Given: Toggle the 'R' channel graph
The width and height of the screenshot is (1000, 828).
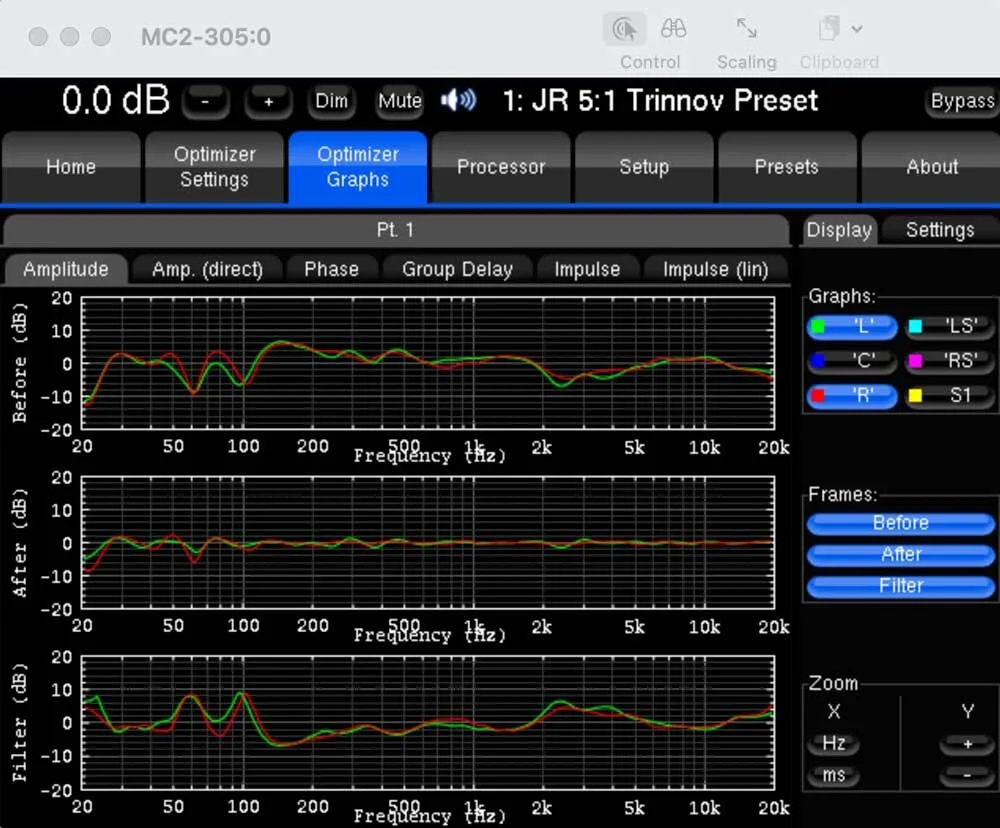Looking at the screenshot, I should click(852, 396).
